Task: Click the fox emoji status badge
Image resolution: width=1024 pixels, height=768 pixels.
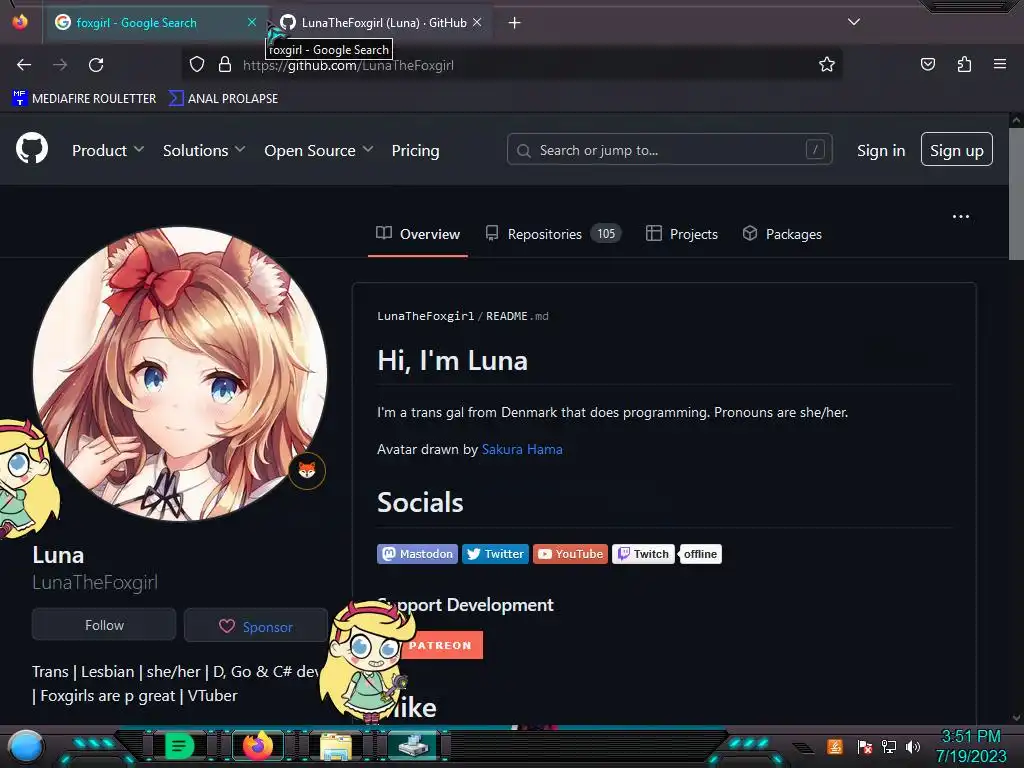Action: coord(307,470)
